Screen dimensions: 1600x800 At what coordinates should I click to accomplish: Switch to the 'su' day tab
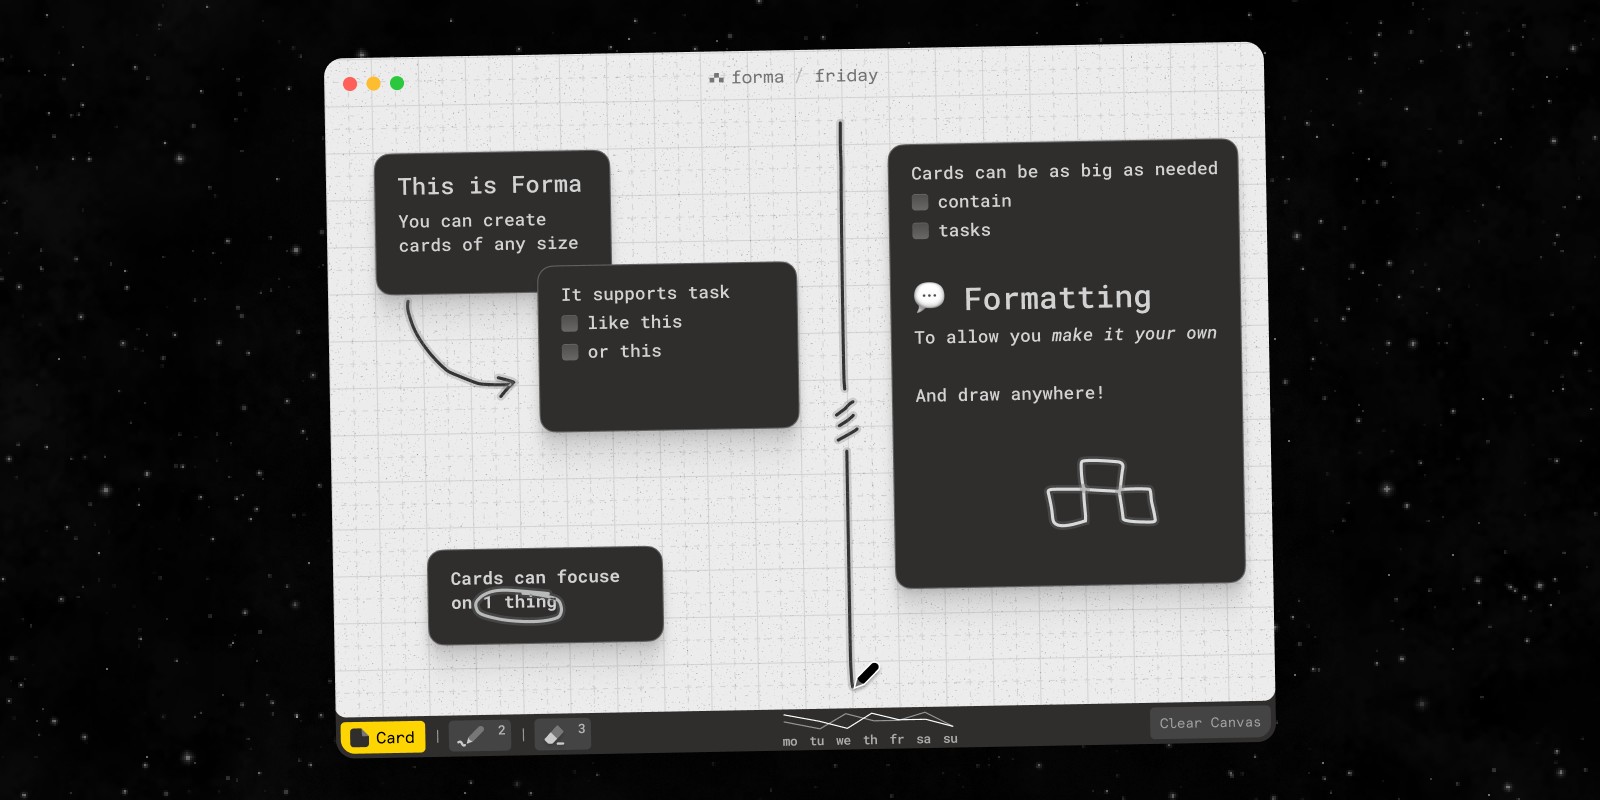tap(950, 738)
